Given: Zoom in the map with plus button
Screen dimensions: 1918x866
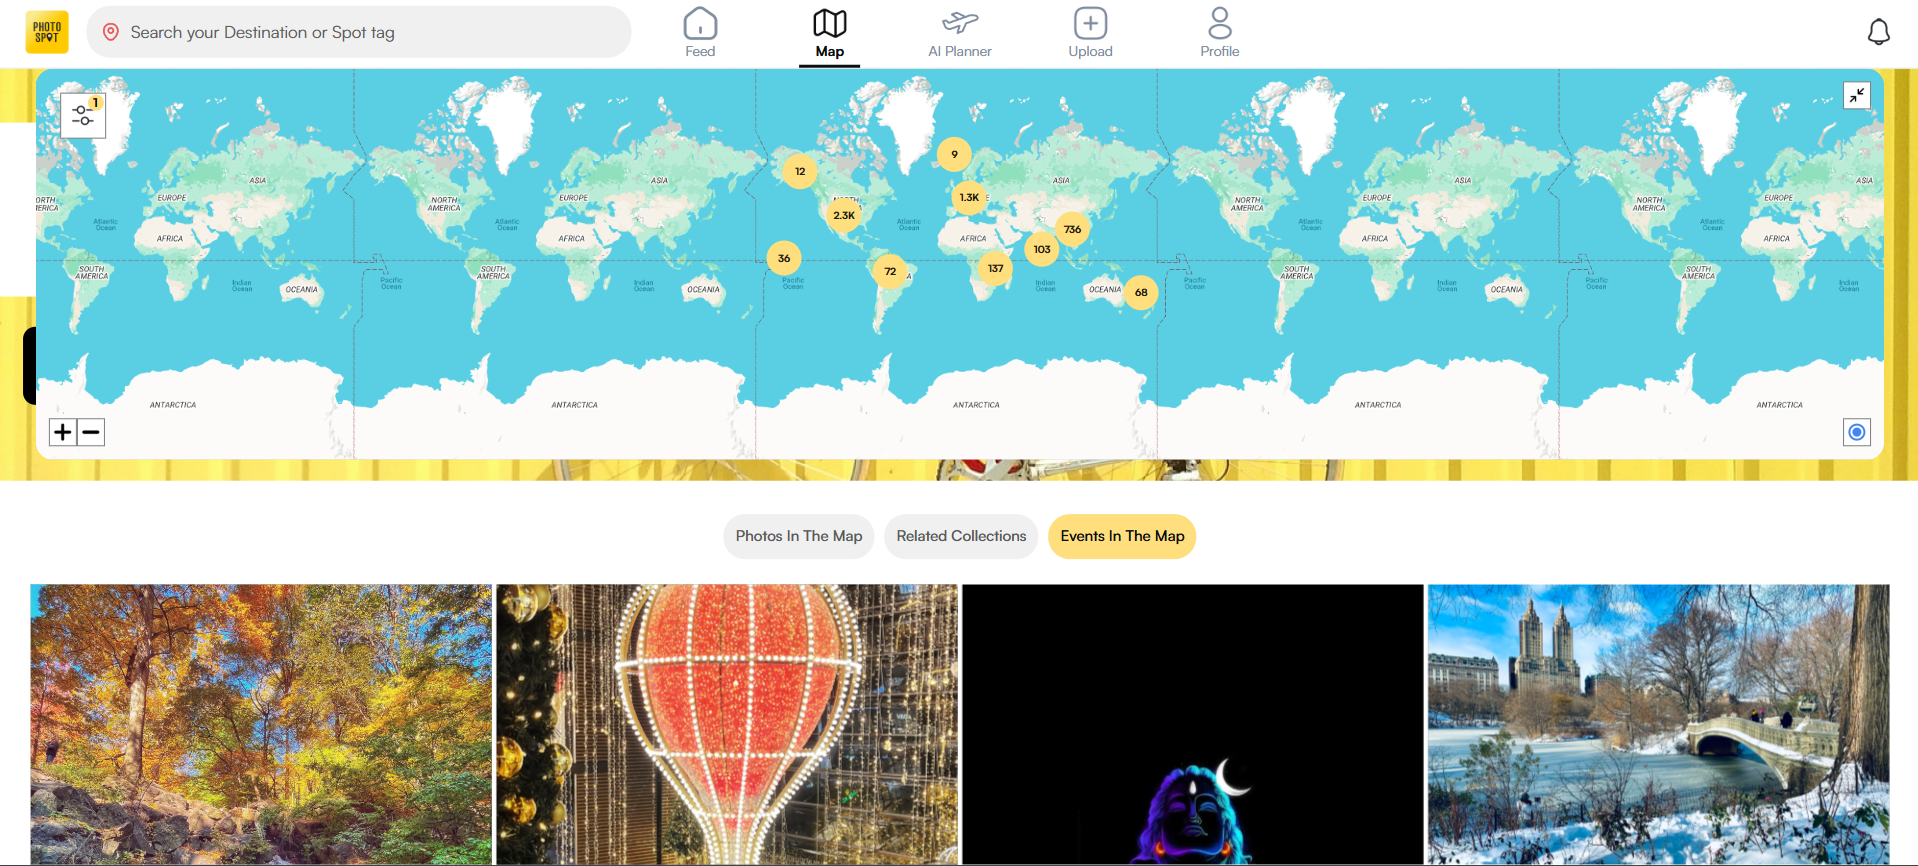Looking at the screenshot, I should click(63, 432).
